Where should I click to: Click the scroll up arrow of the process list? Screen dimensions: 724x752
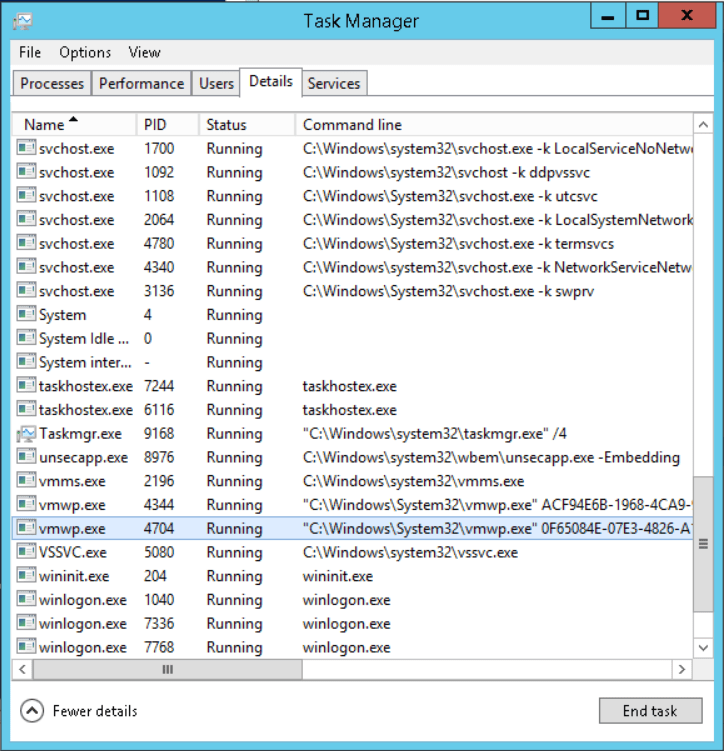coord(703,125)
